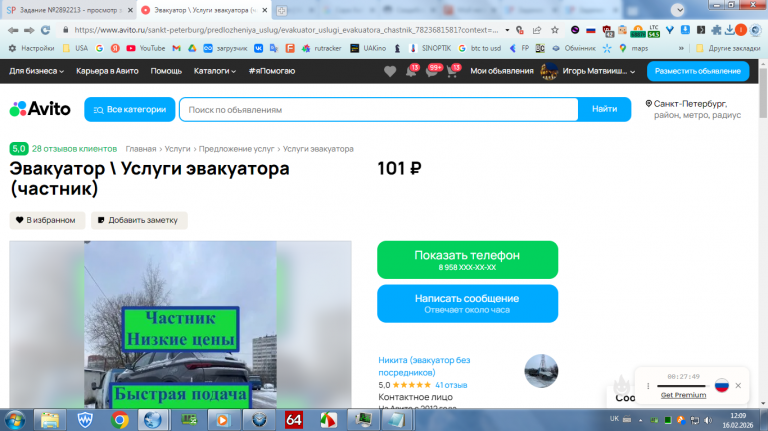The height and width of the screenshot is (431, 768).
Task: Expand the Каталоги dropdown
Action: pyautogui.click(x=215, y=71)
